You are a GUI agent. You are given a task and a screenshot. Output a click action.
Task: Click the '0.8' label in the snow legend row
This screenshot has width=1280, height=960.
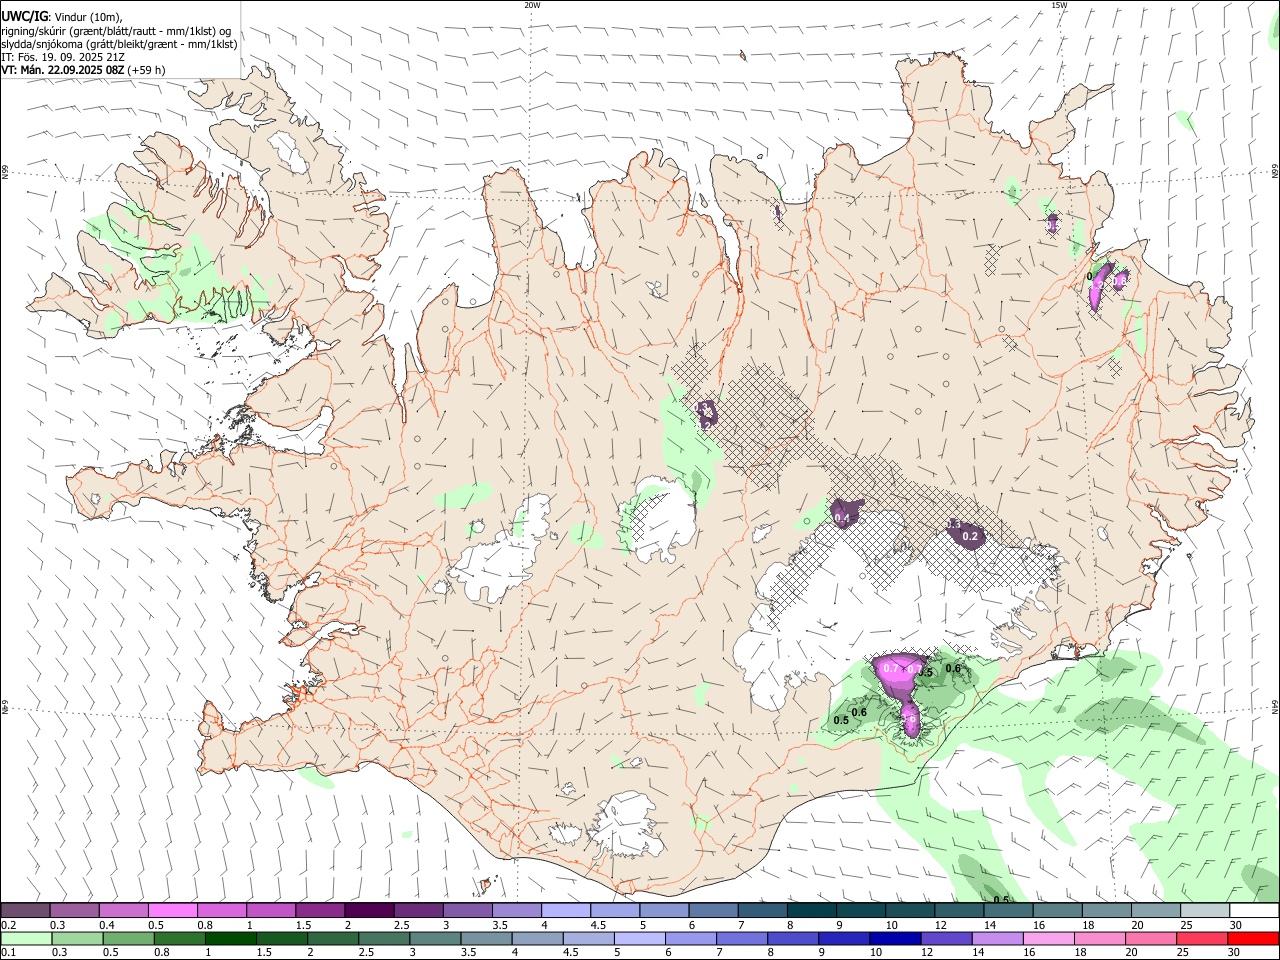[204, 925]
